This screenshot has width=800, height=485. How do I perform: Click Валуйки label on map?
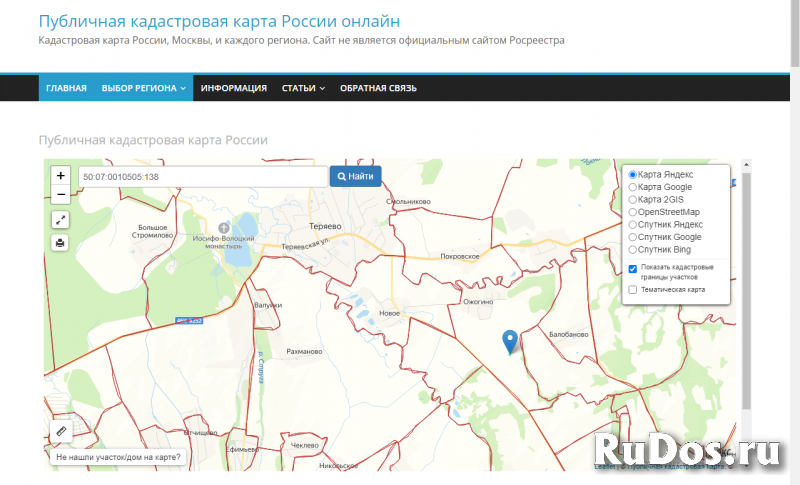268,305
